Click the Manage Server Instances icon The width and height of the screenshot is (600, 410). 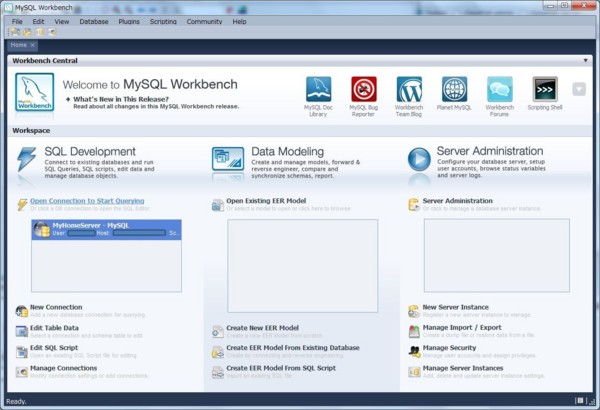(x=414, y=371)
